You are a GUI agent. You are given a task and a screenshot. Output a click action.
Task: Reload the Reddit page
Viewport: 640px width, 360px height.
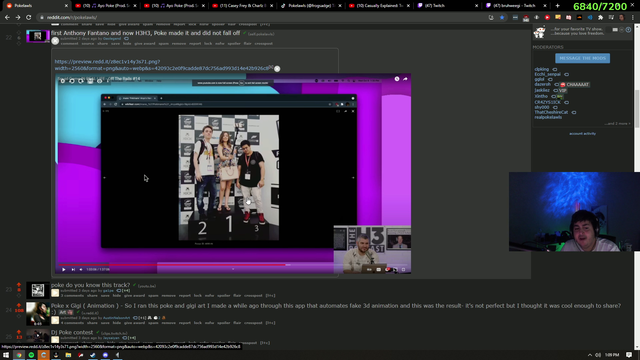29,18
